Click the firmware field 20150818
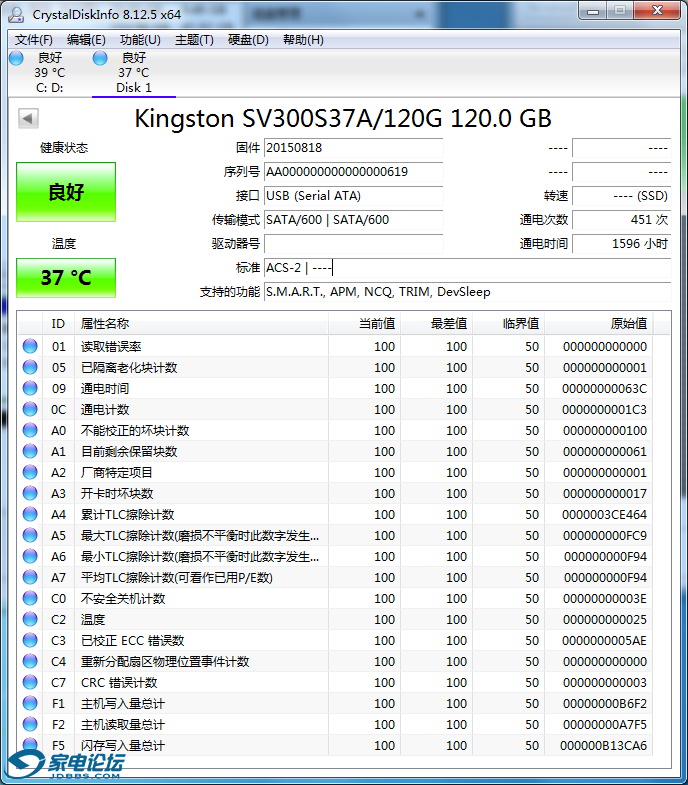The image size is (688, 785). click(x=354, y=148)
